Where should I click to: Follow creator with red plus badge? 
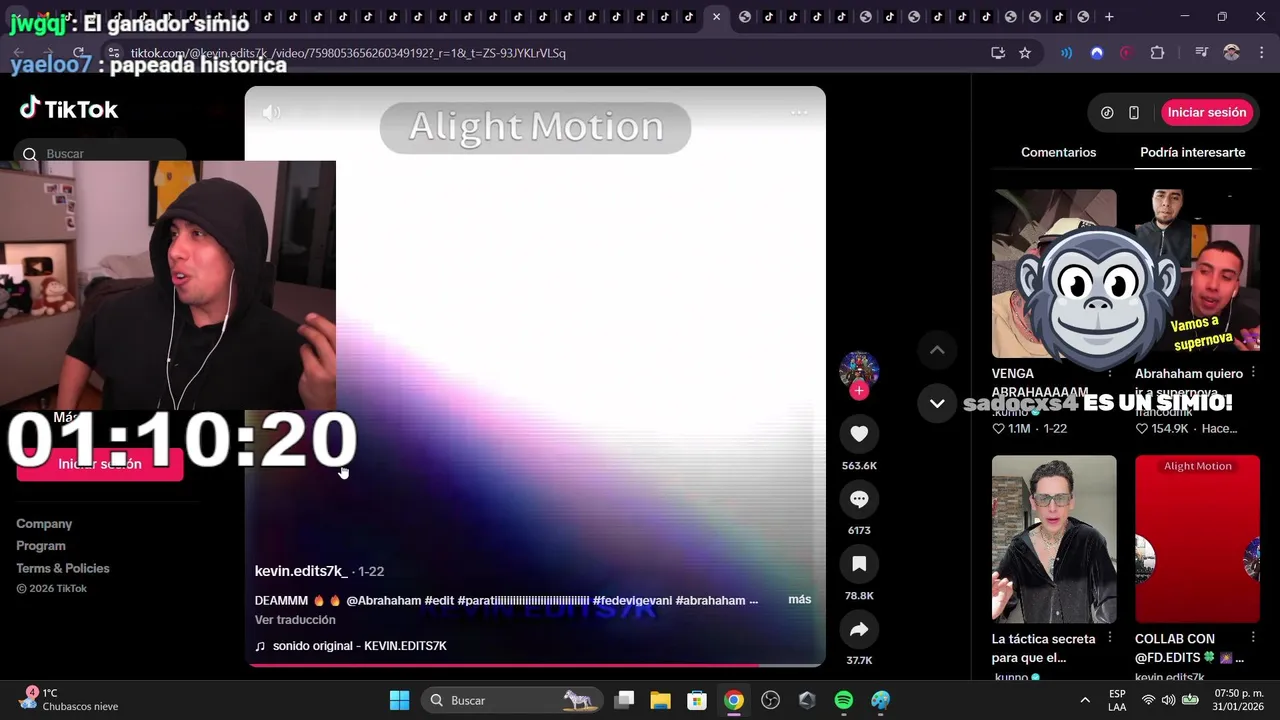(859, 391)
